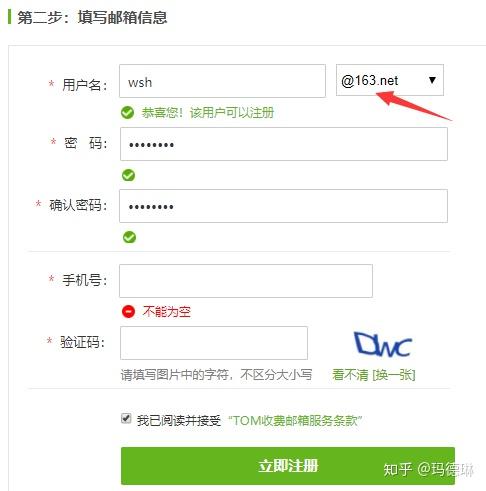Focus the 密码 password field
The image size is (486, 491).
[284, 144]
